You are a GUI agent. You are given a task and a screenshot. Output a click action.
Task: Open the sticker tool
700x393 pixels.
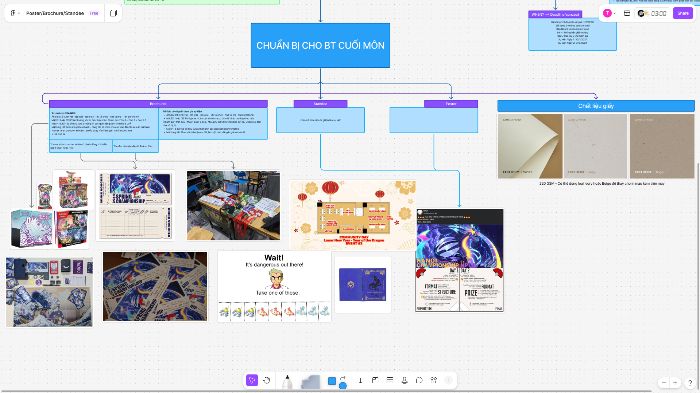pos(419,380)
